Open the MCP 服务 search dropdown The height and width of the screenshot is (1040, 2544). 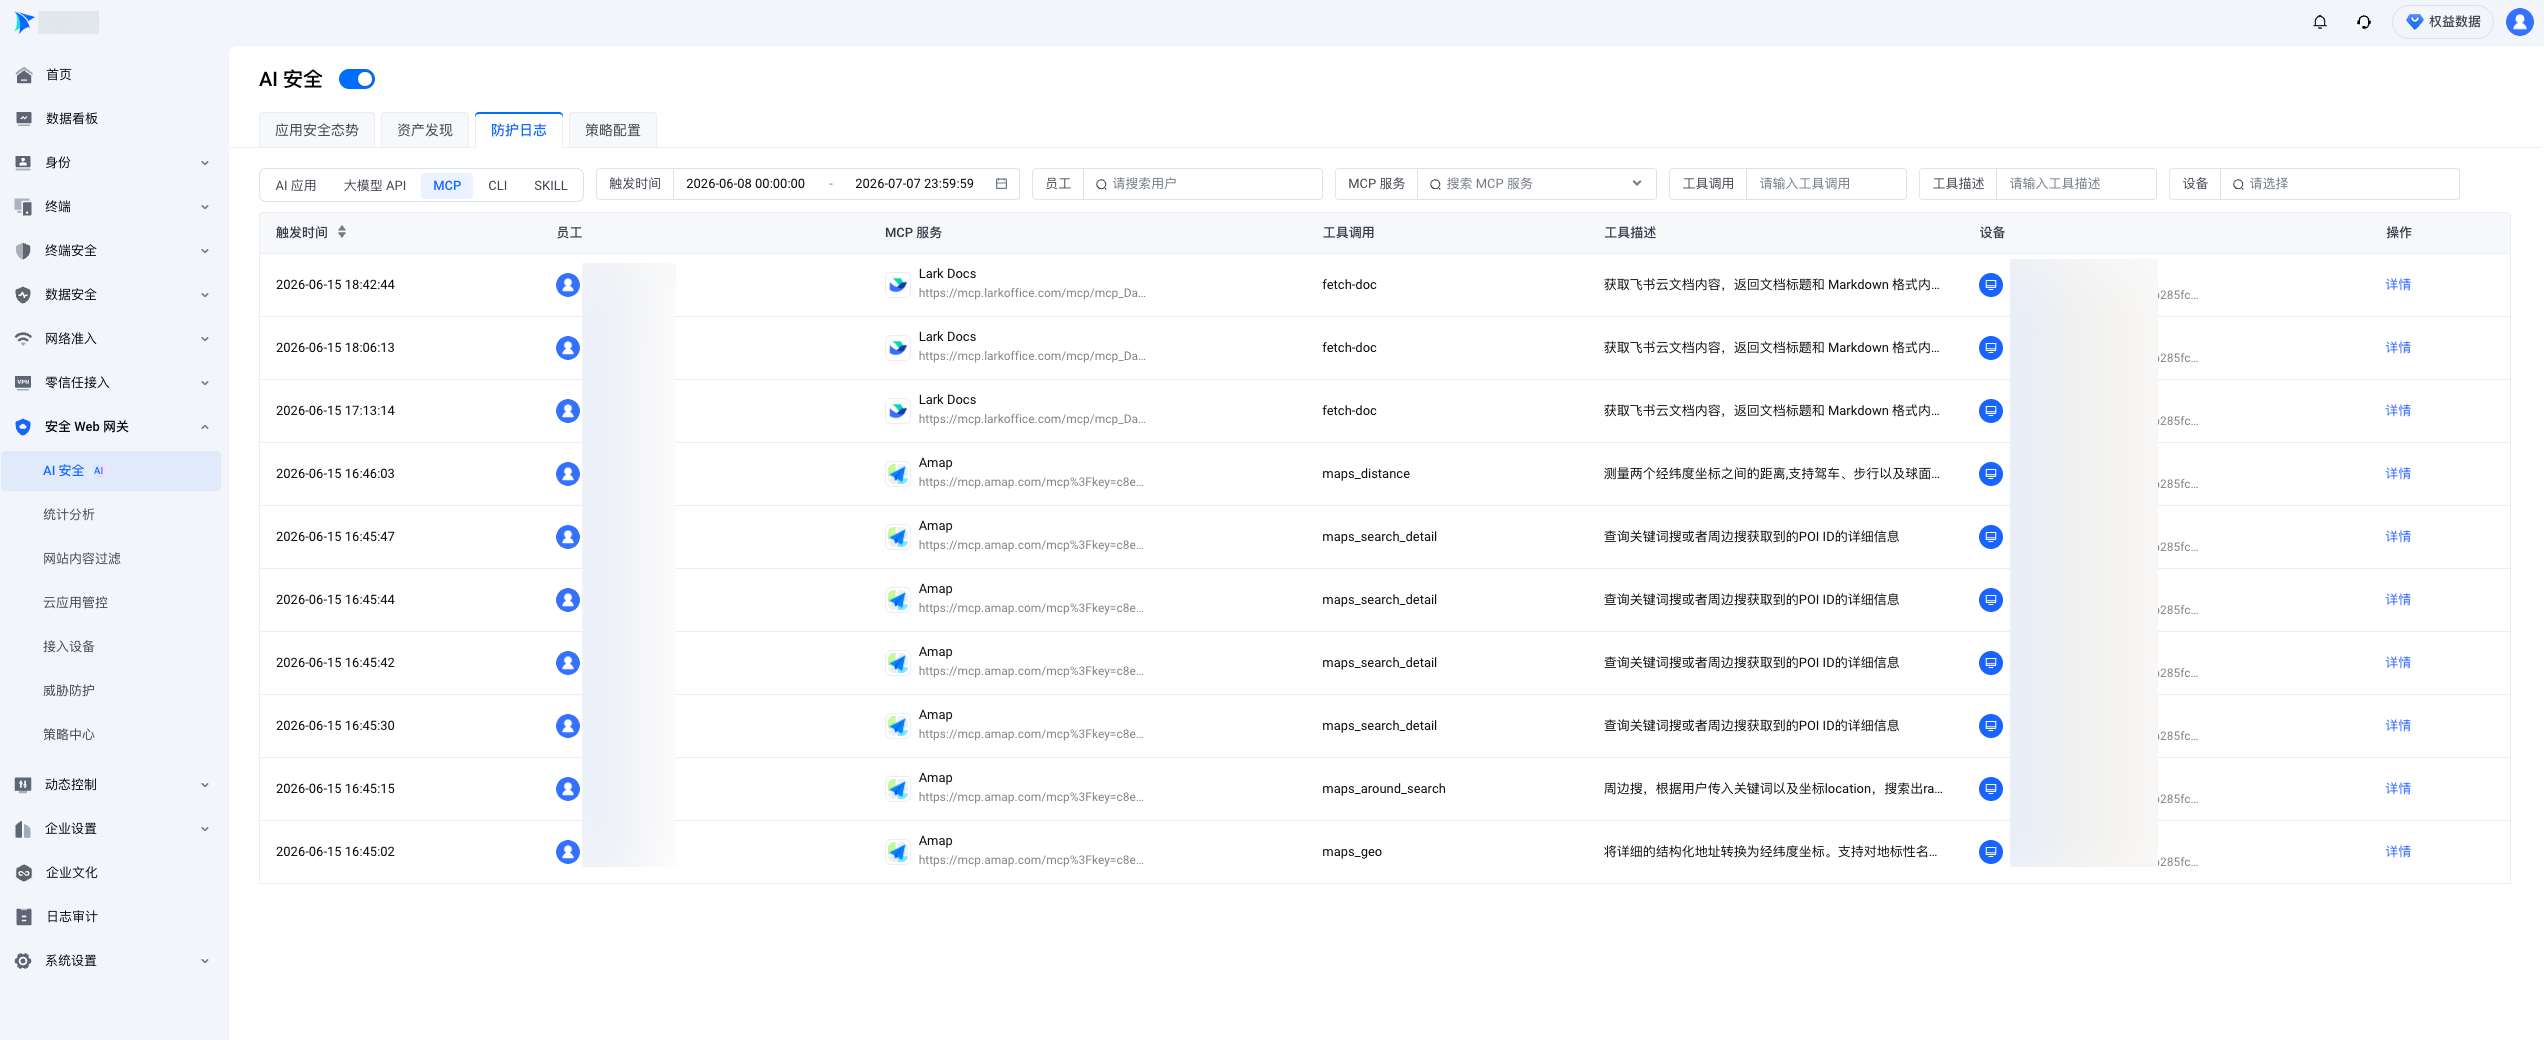pyautogui.click(x=1536, y=184)
